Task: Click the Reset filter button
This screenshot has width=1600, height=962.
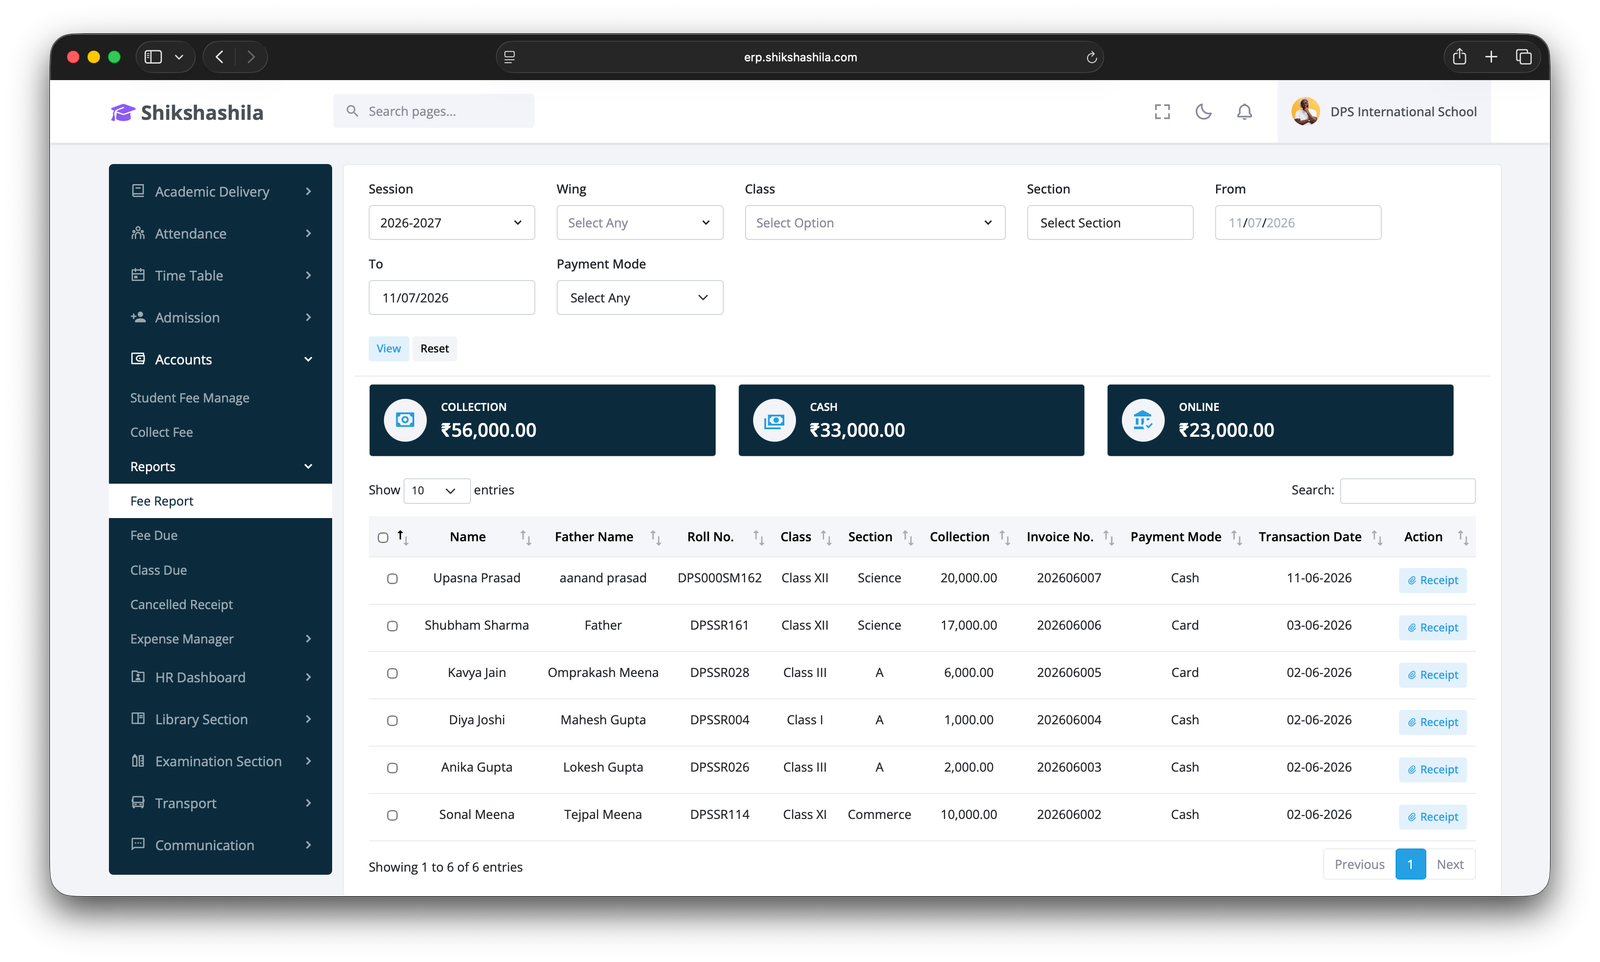Action: click(435, 348)
